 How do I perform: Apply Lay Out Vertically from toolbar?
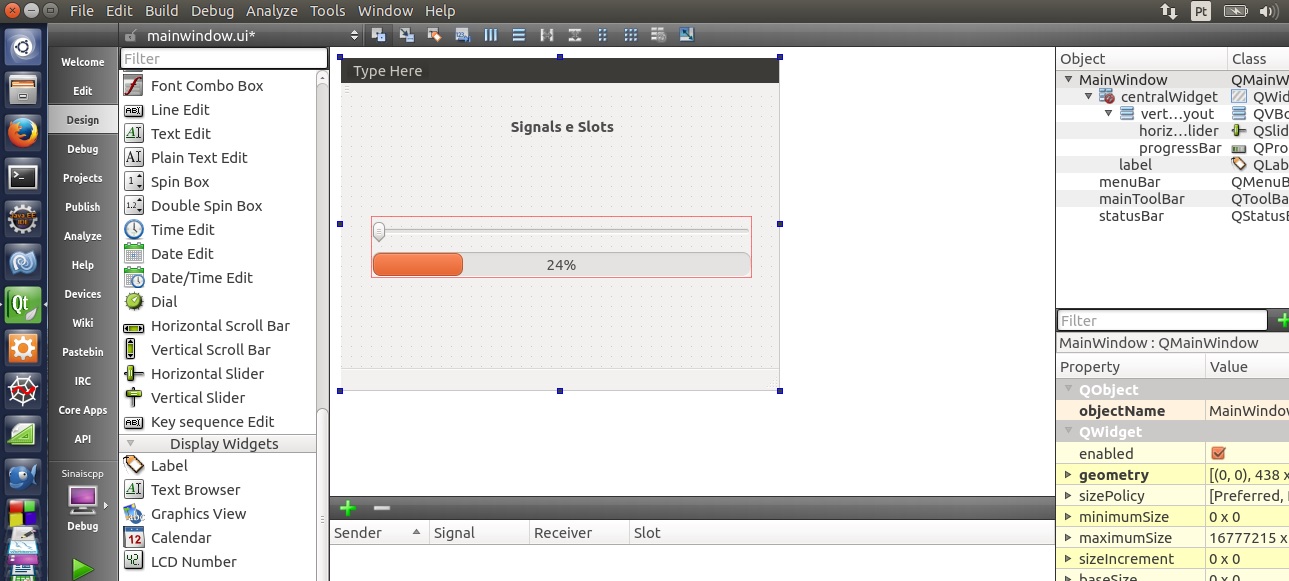tap(518, 35)
